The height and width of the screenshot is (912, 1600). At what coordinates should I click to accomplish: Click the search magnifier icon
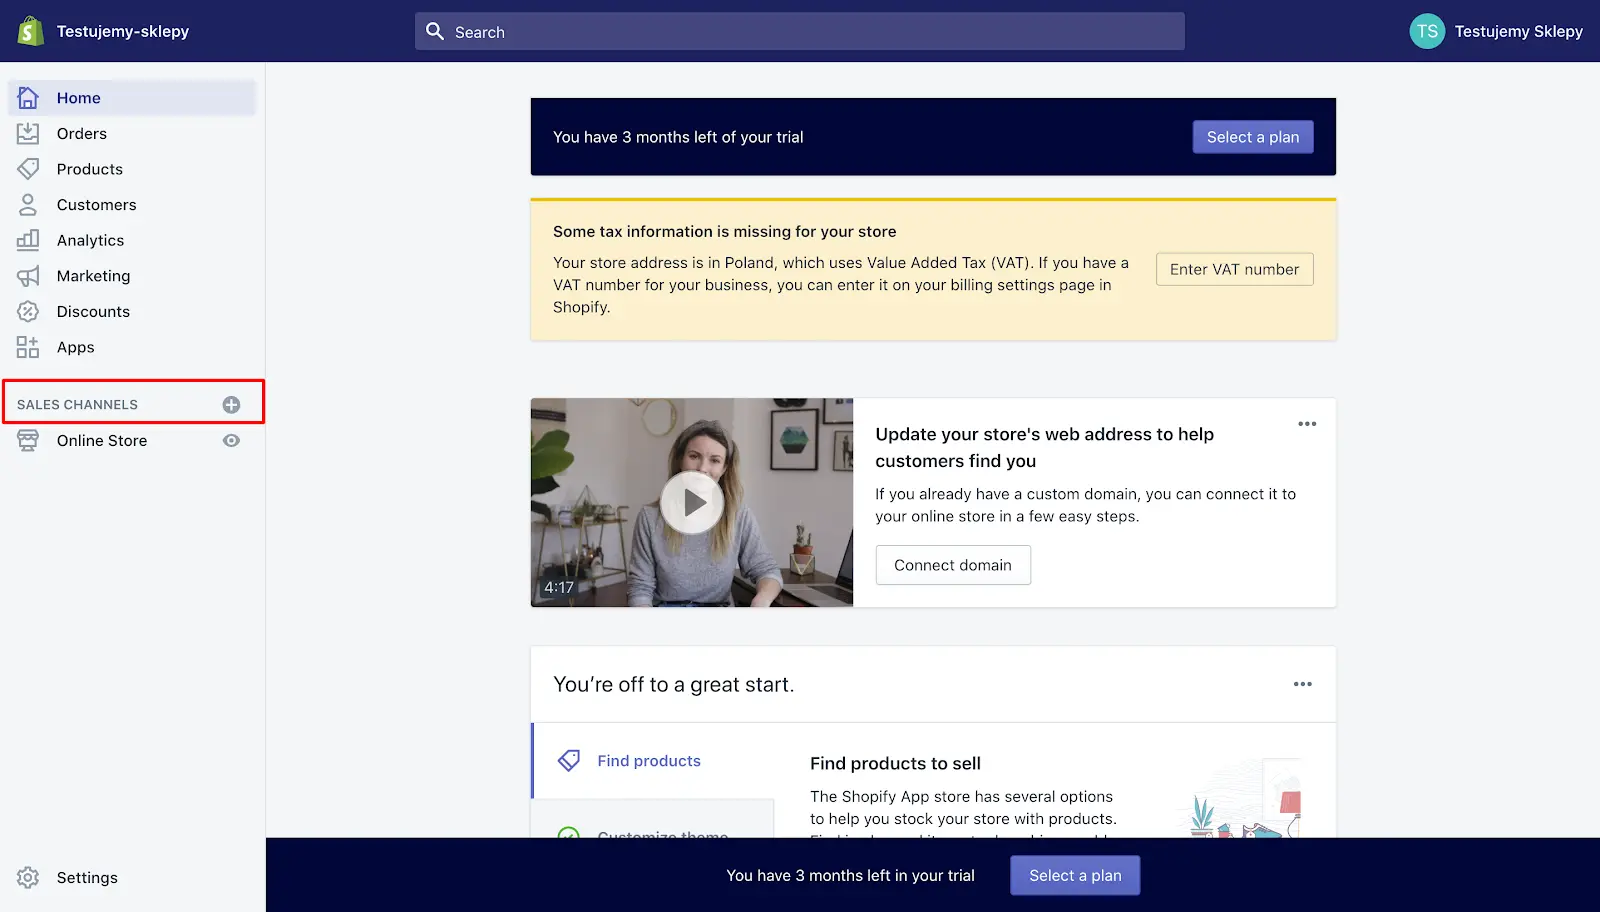[435, 31]
